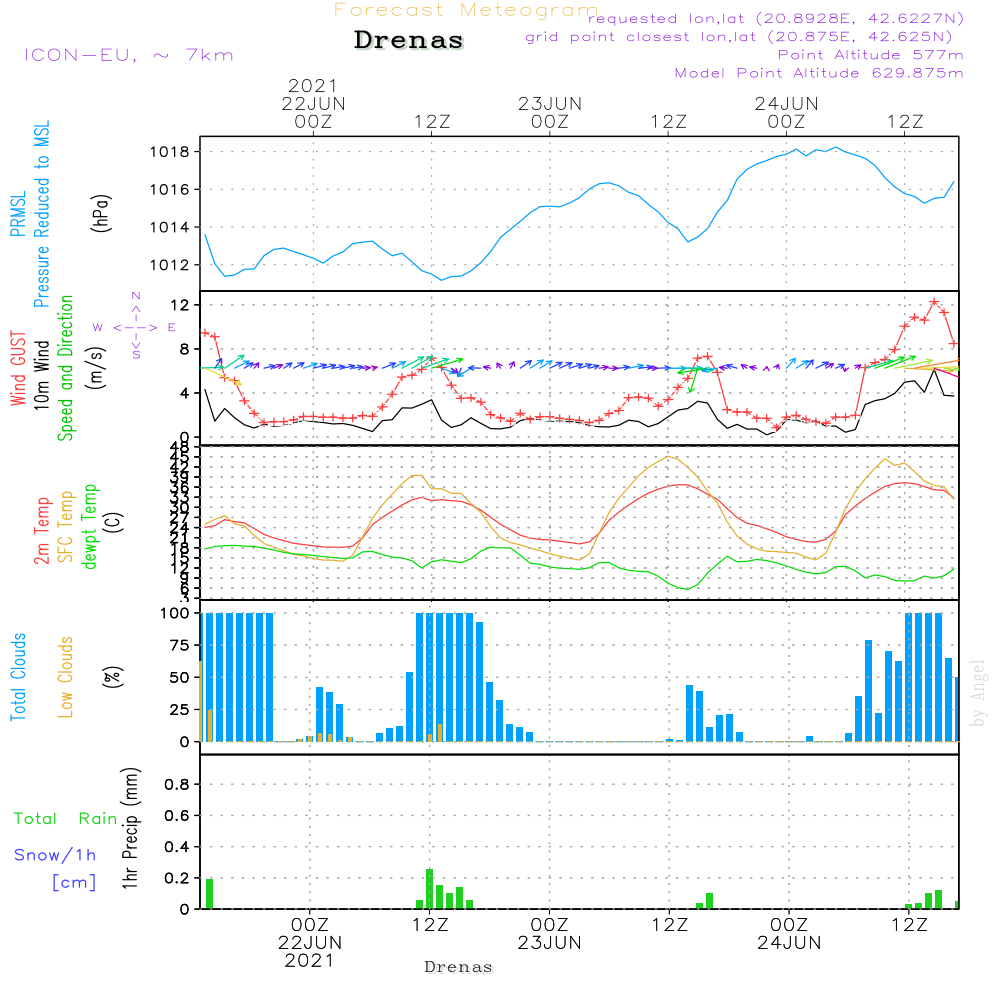The image size is (1000, 1000).
Task: Click the green "dewpt Temp" legend label
Action: coord(89,526)
